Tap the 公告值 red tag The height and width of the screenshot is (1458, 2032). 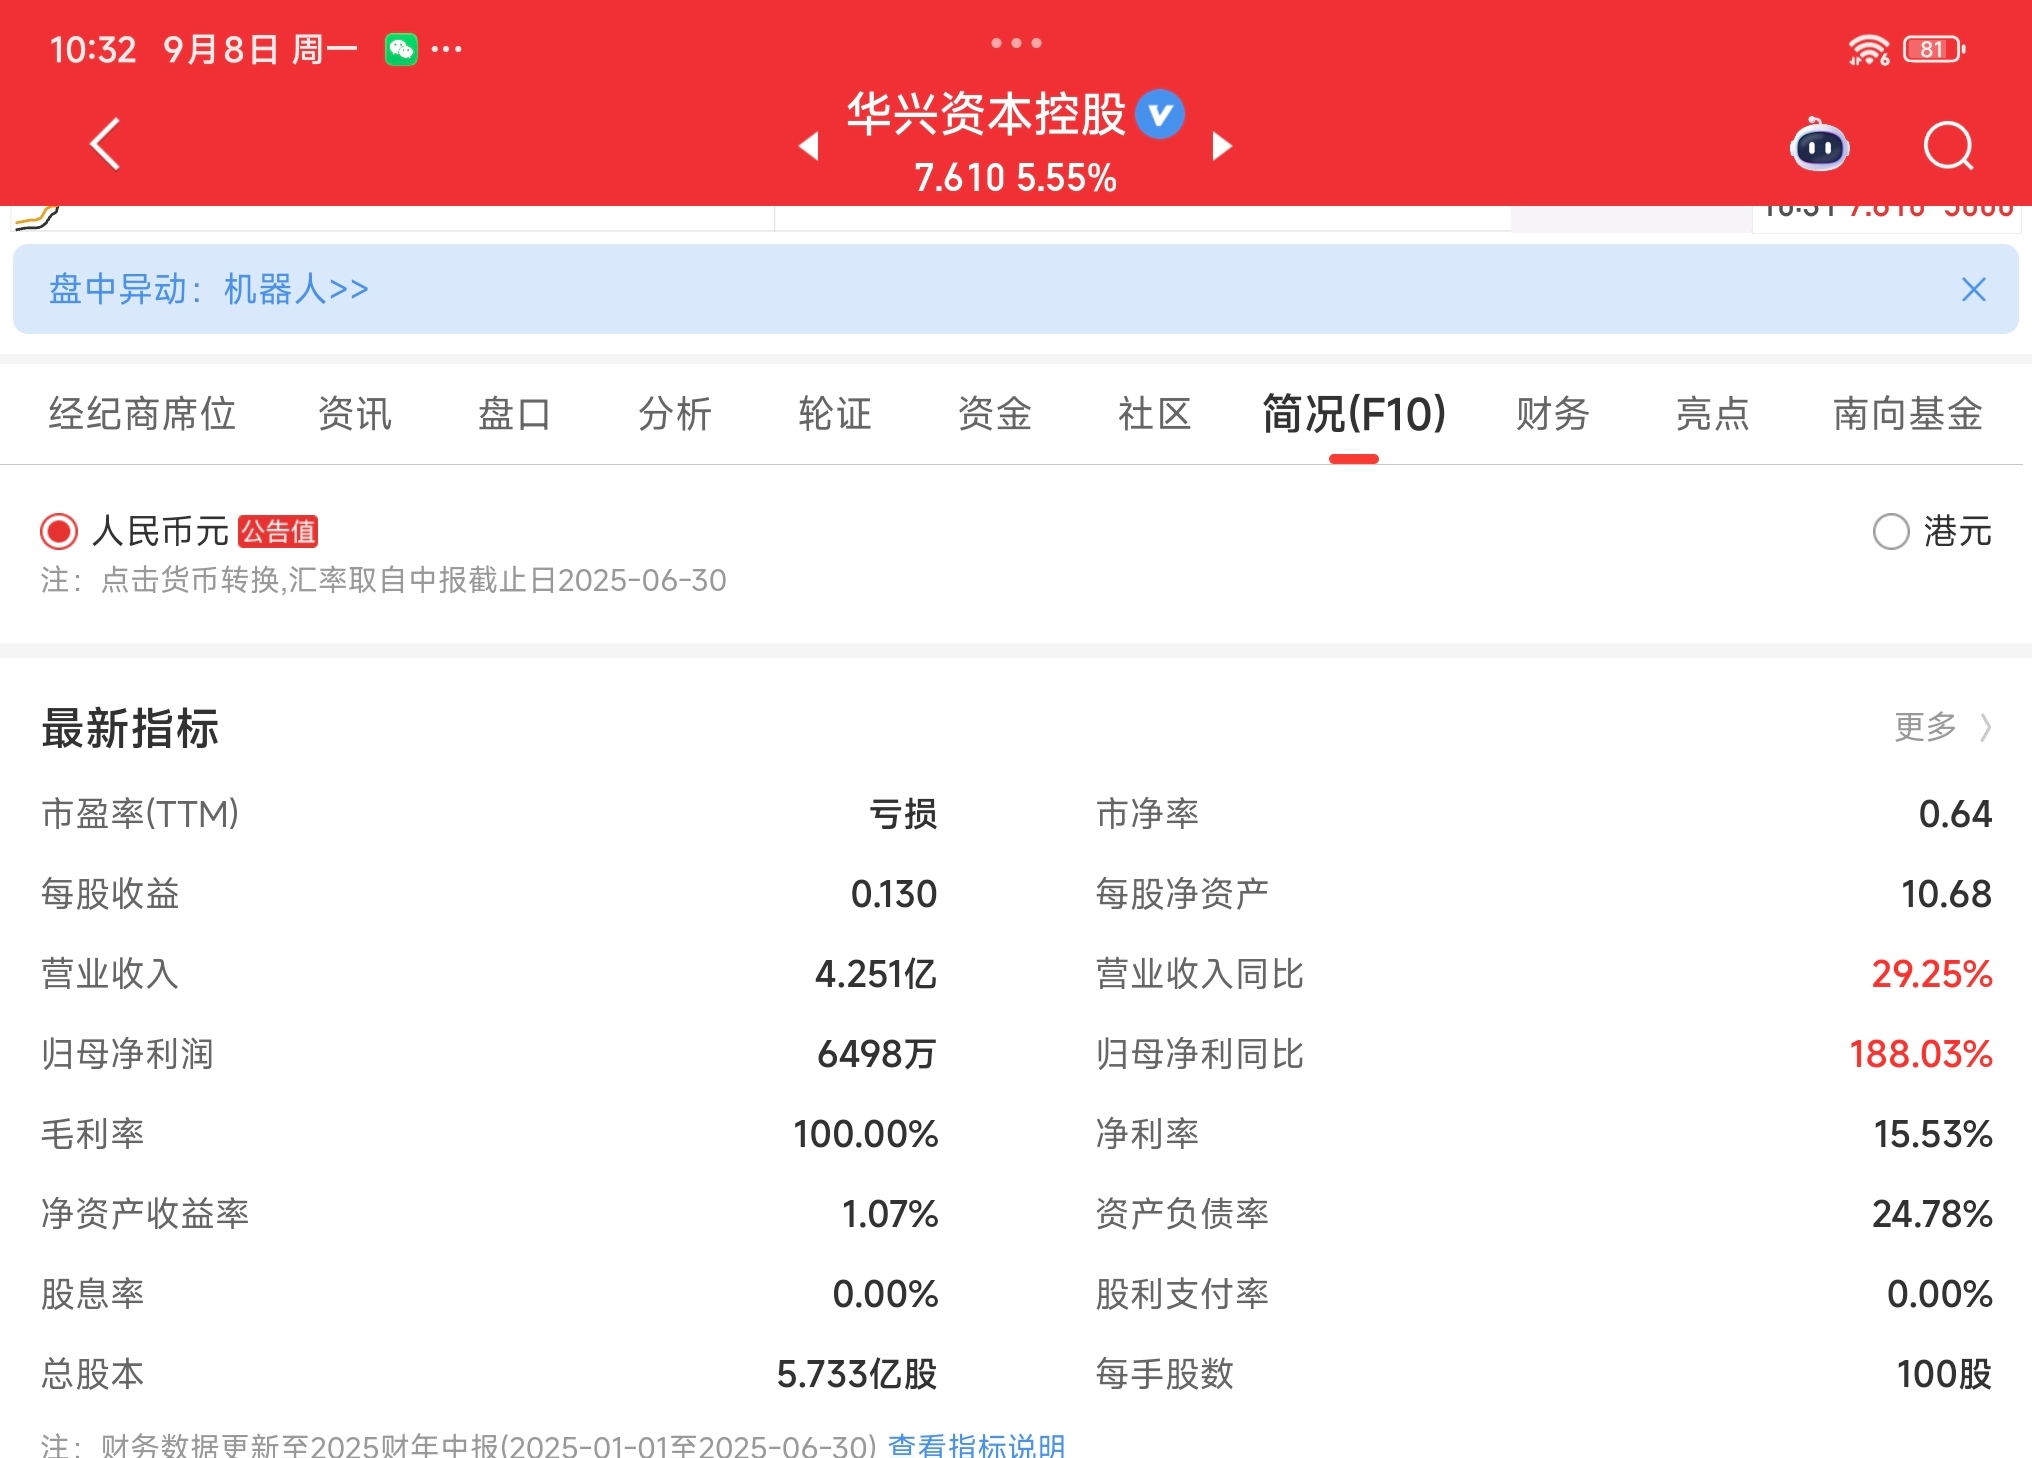click(x=278, y=531)
